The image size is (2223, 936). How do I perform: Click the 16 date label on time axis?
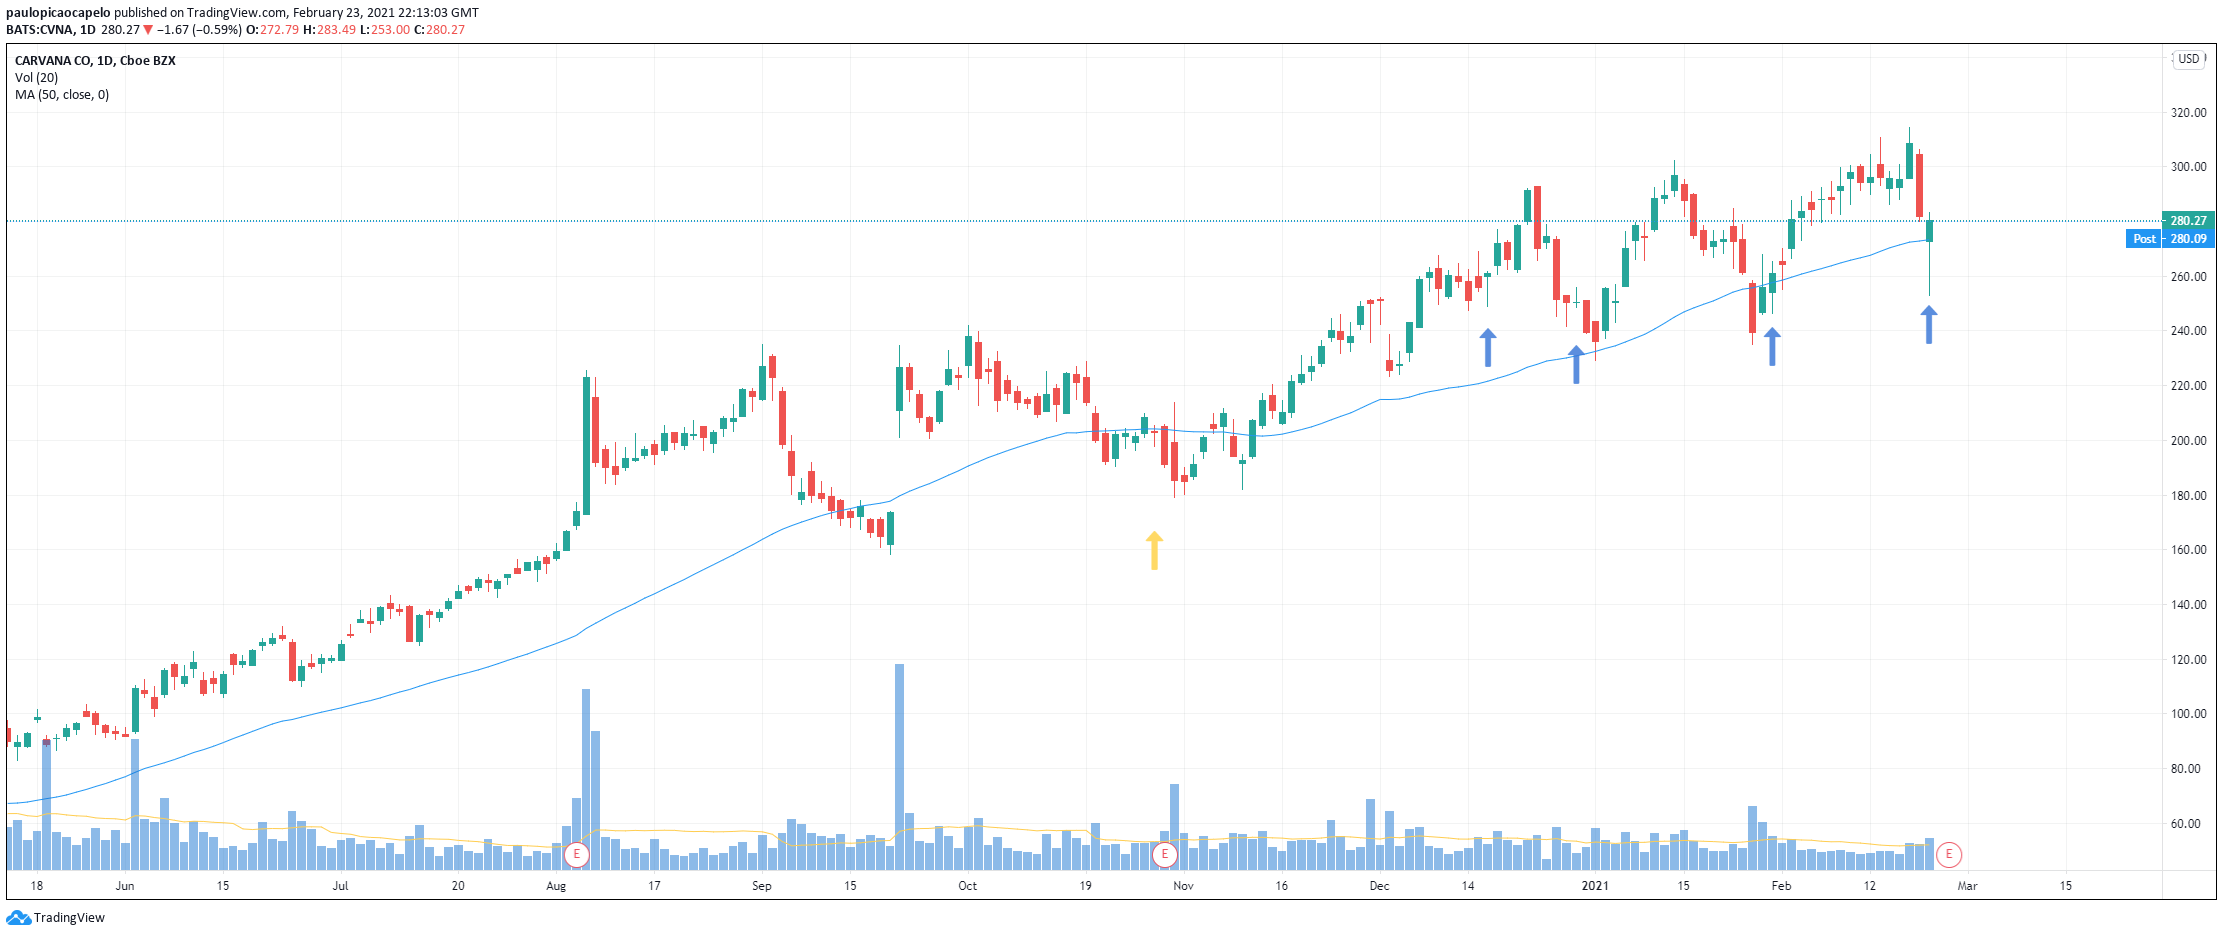[1282, 886]
